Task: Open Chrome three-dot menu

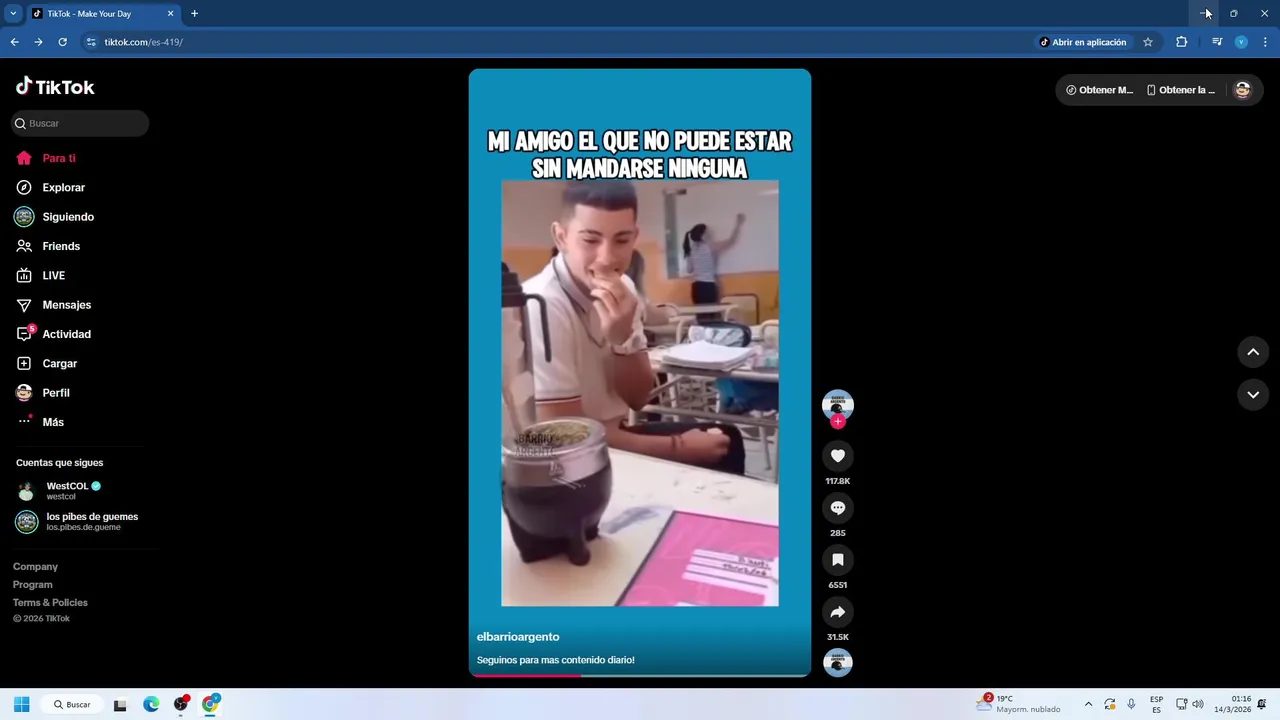Action: [1265, 42]
